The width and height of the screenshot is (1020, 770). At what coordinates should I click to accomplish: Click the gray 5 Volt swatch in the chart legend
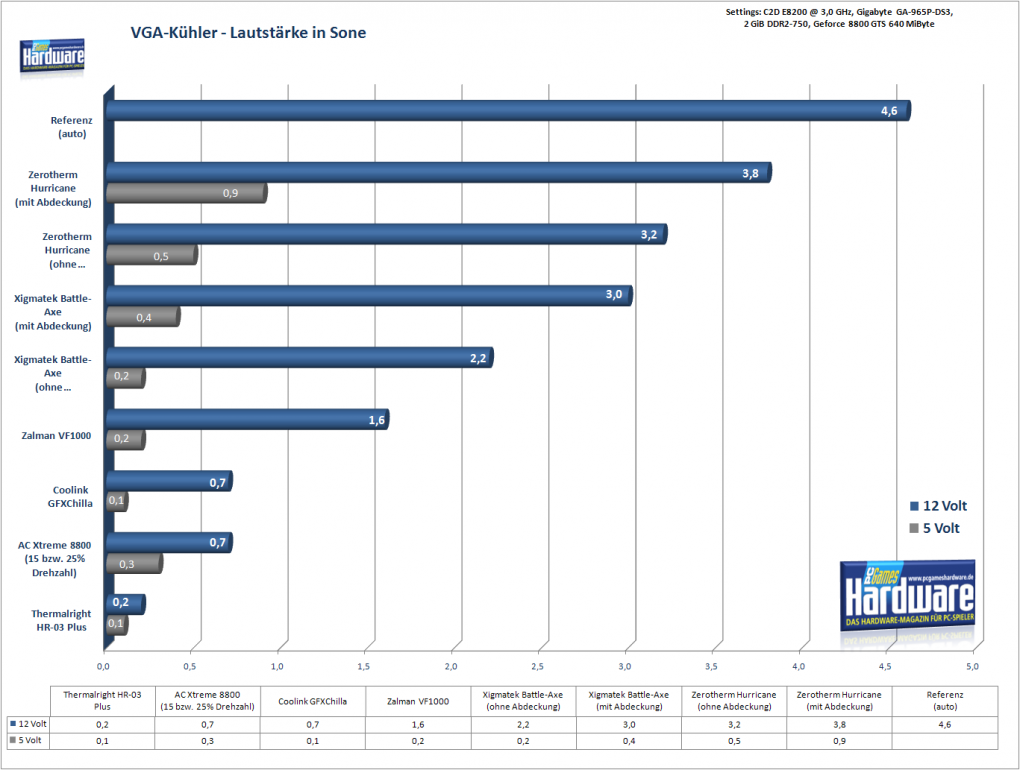click(x=914, y=528)
